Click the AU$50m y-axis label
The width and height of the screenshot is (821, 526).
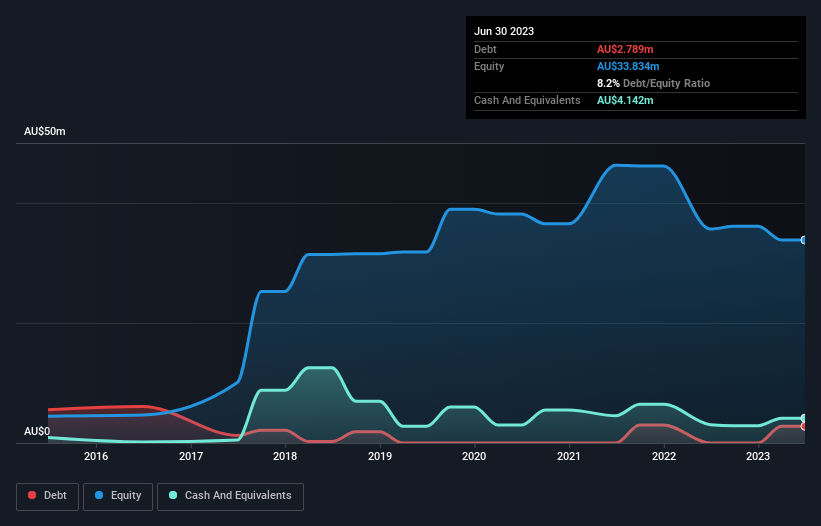coord(45,131)
